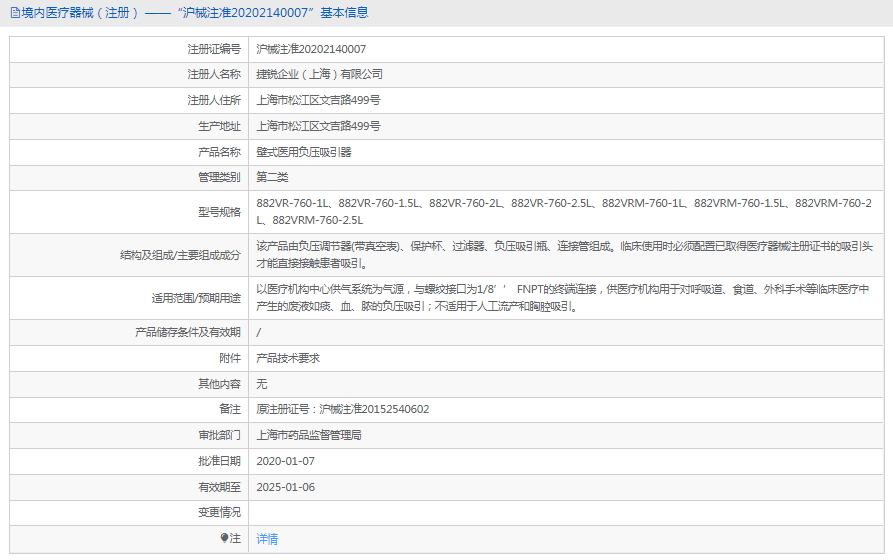893x560 pixels.
Task: Click the 生产地址 address value
Action: coord(318,126)
